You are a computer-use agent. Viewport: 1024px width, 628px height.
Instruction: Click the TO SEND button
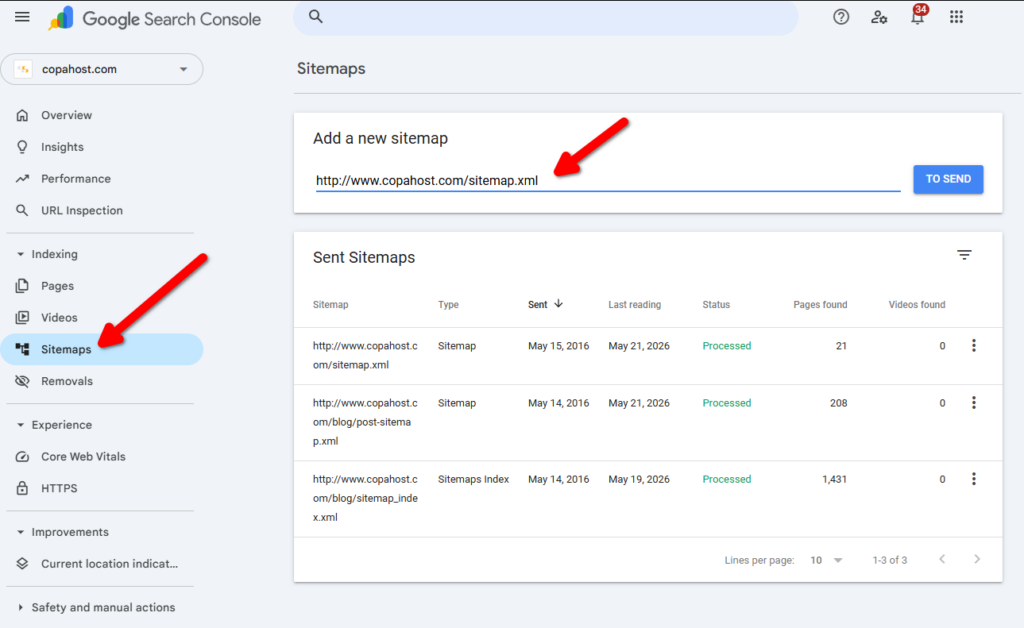click(x=948, y=179)
